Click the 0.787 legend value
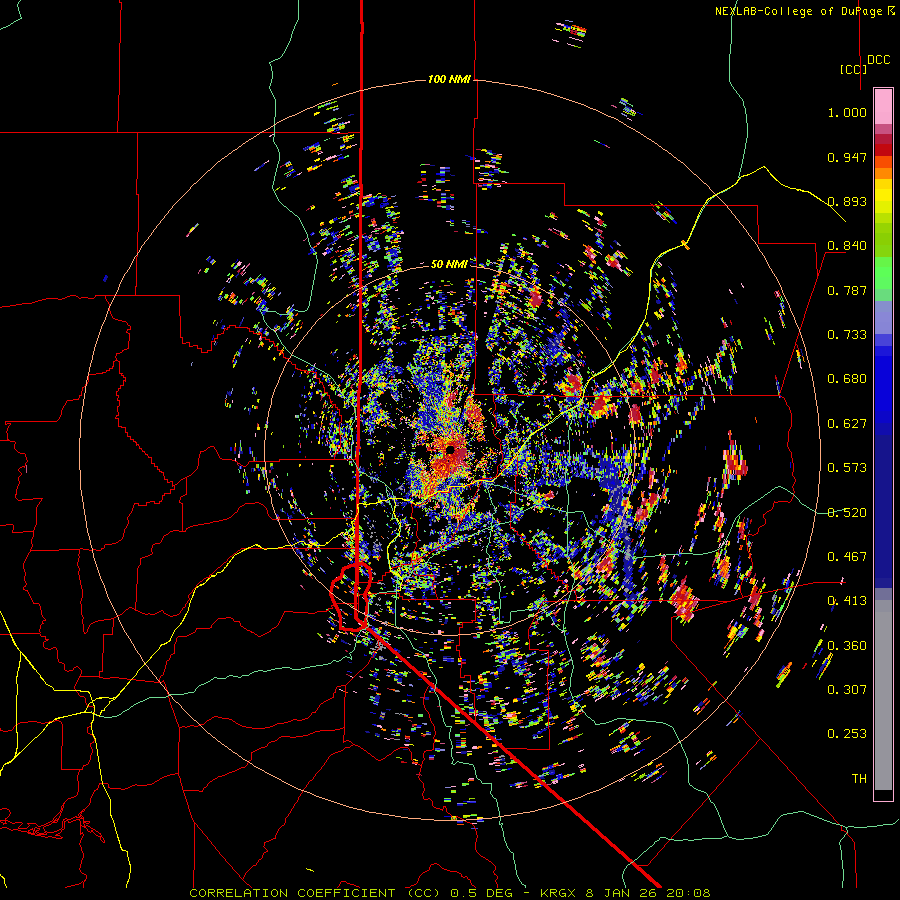The width and height of the screenshot is (900, 900). [x=847, y=290]
